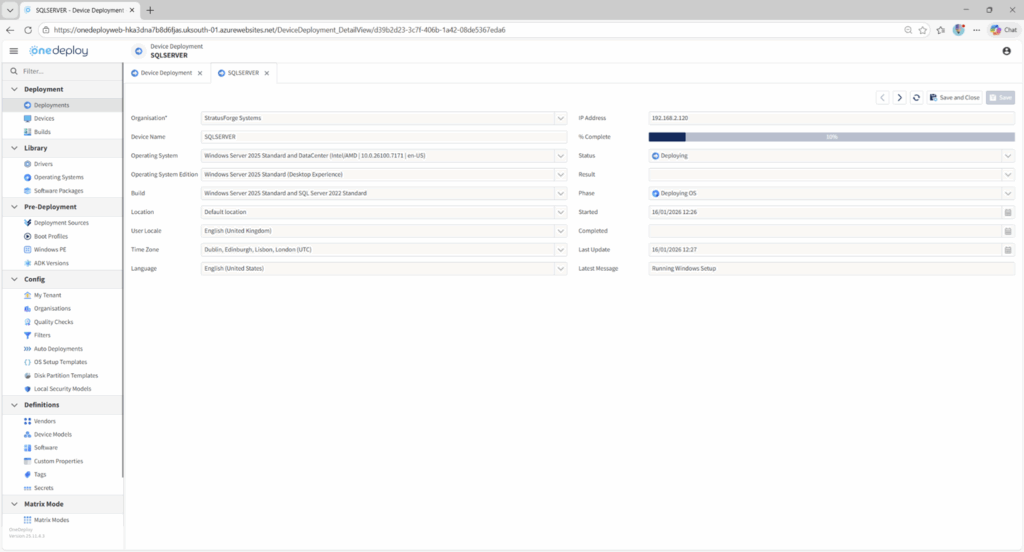Open Matrix Modes item

[x=51, y=520]
